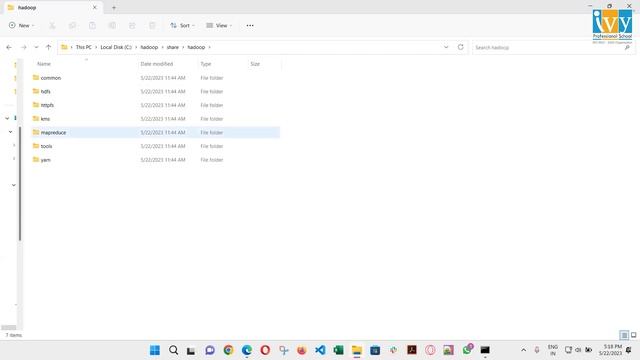This screenshot has height=360, width=640.
Task: Click the Cut toolbar icon
Action: 52,25
